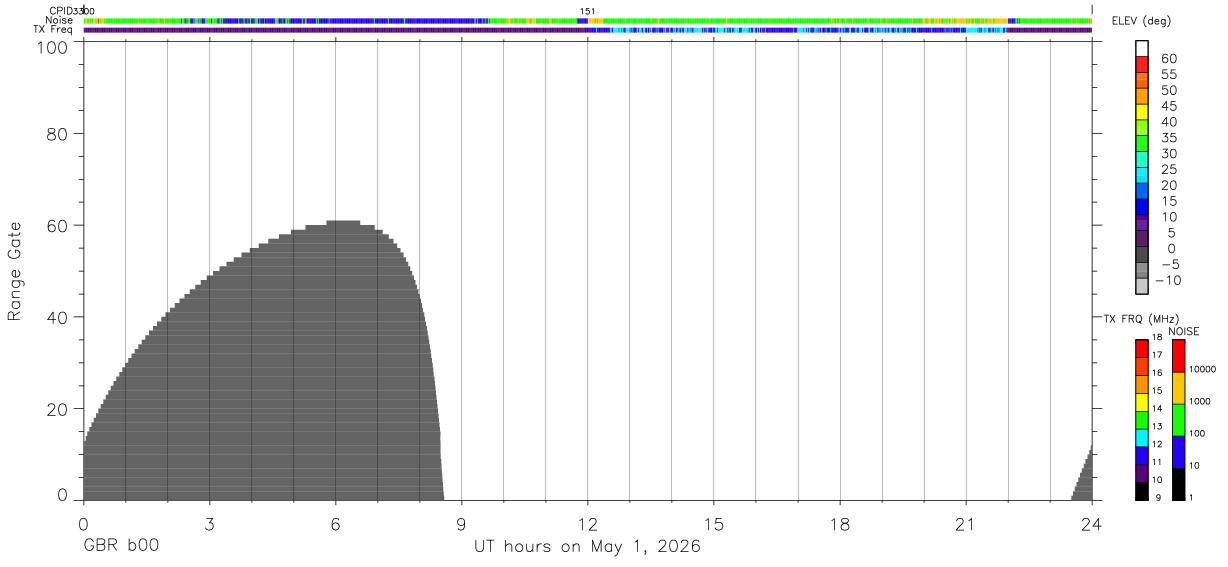This screenshot has width=1228, height=567.
Task: Click the 'ELEV (deg)' colorbar title
Action: point(1141,22)
